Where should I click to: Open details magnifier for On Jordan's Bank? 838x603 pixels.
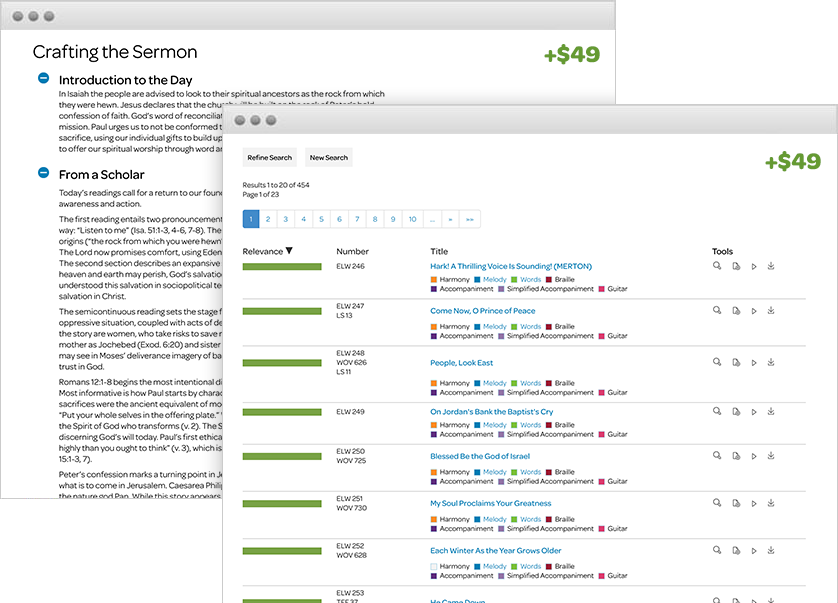(x=717, y=411)
